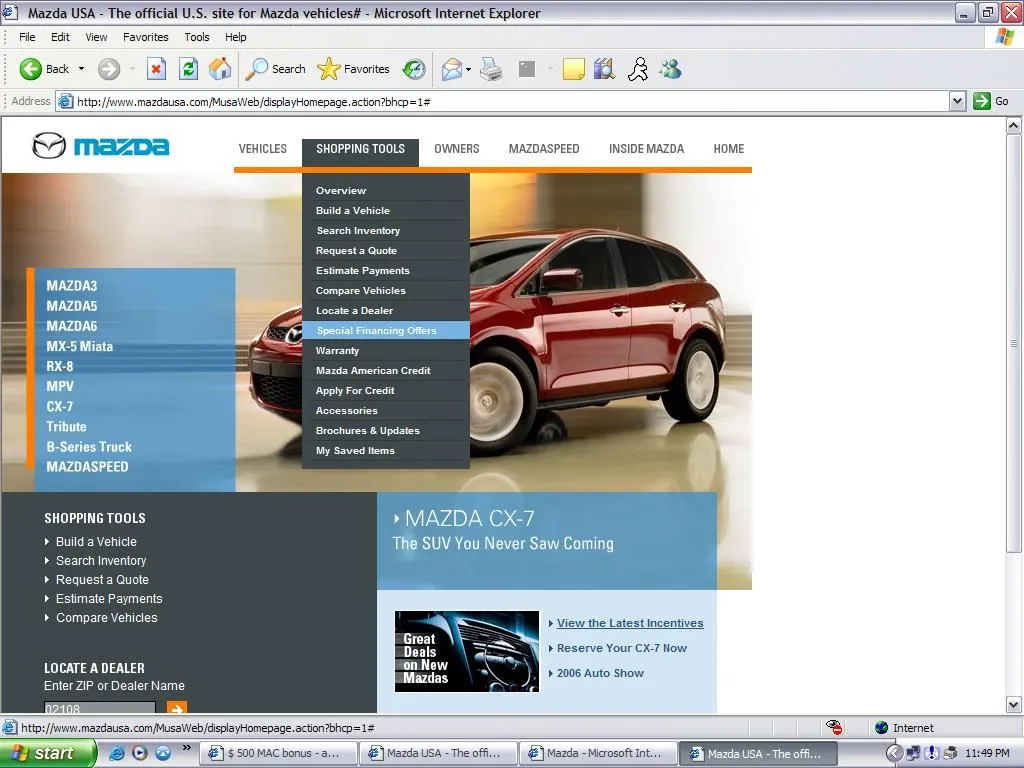Click the Refresh page icon

(188, 69)
